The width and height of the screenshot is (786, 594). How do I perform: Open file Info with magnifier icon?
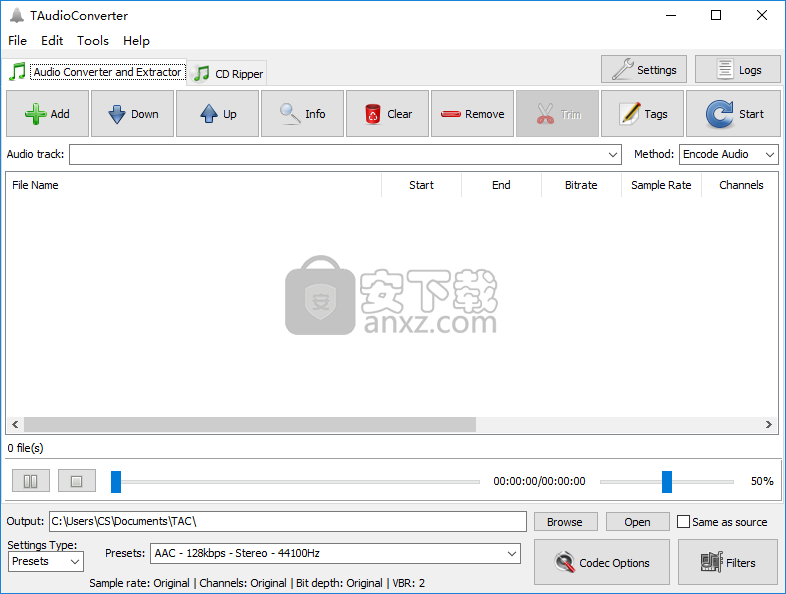(302, 114)
